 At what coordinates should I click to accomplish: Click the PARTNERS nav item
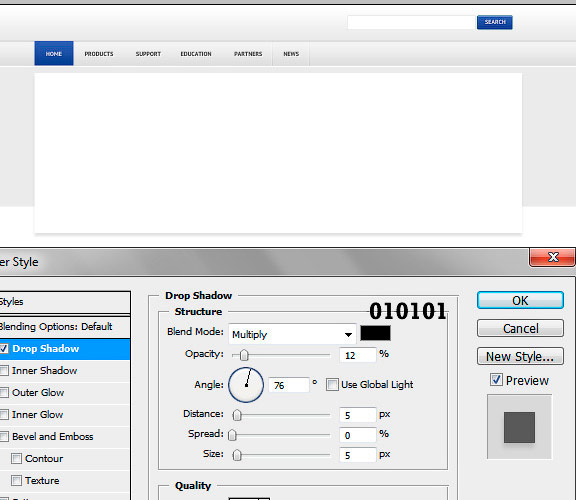pos(248,54)
